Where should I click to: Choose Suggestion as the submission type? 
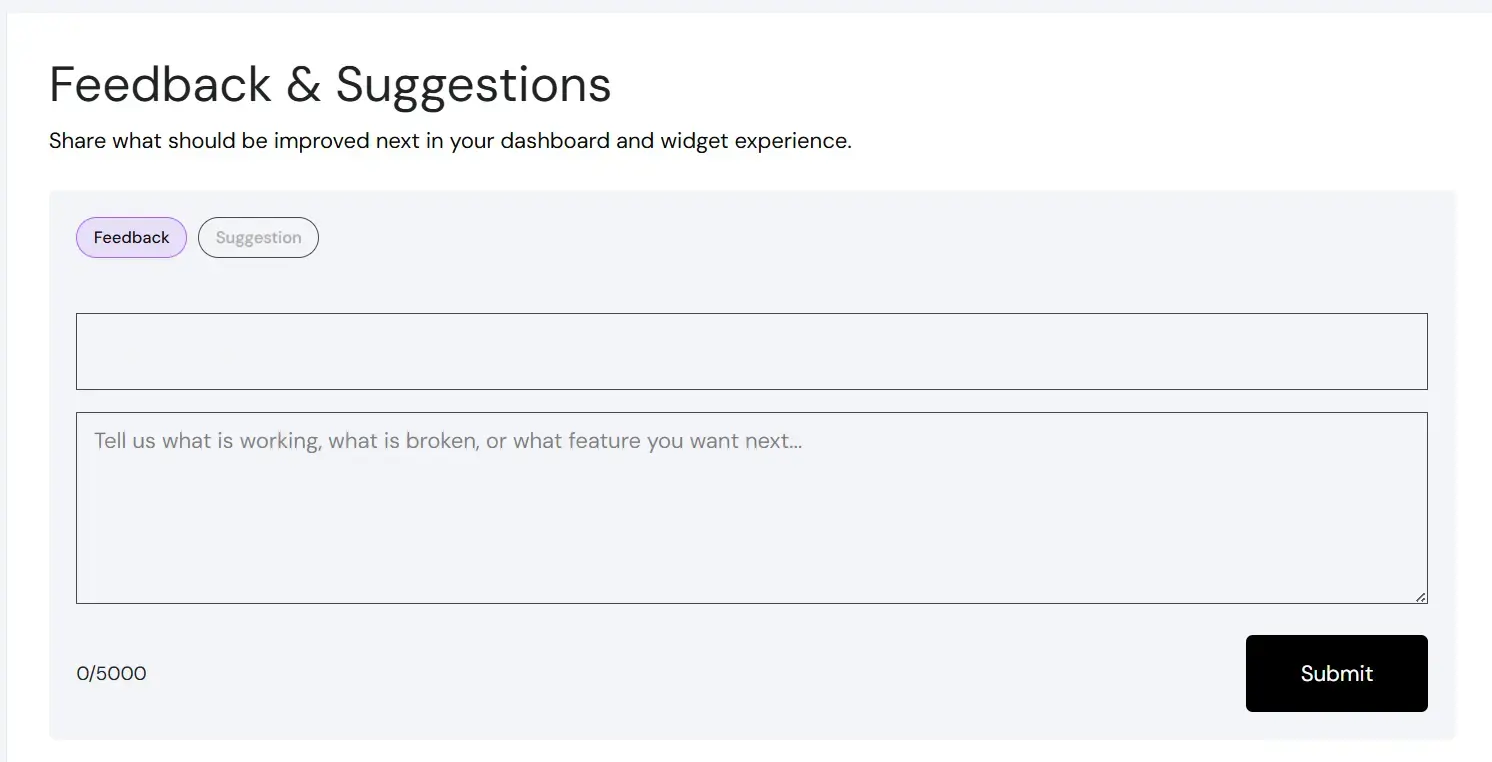258,237
